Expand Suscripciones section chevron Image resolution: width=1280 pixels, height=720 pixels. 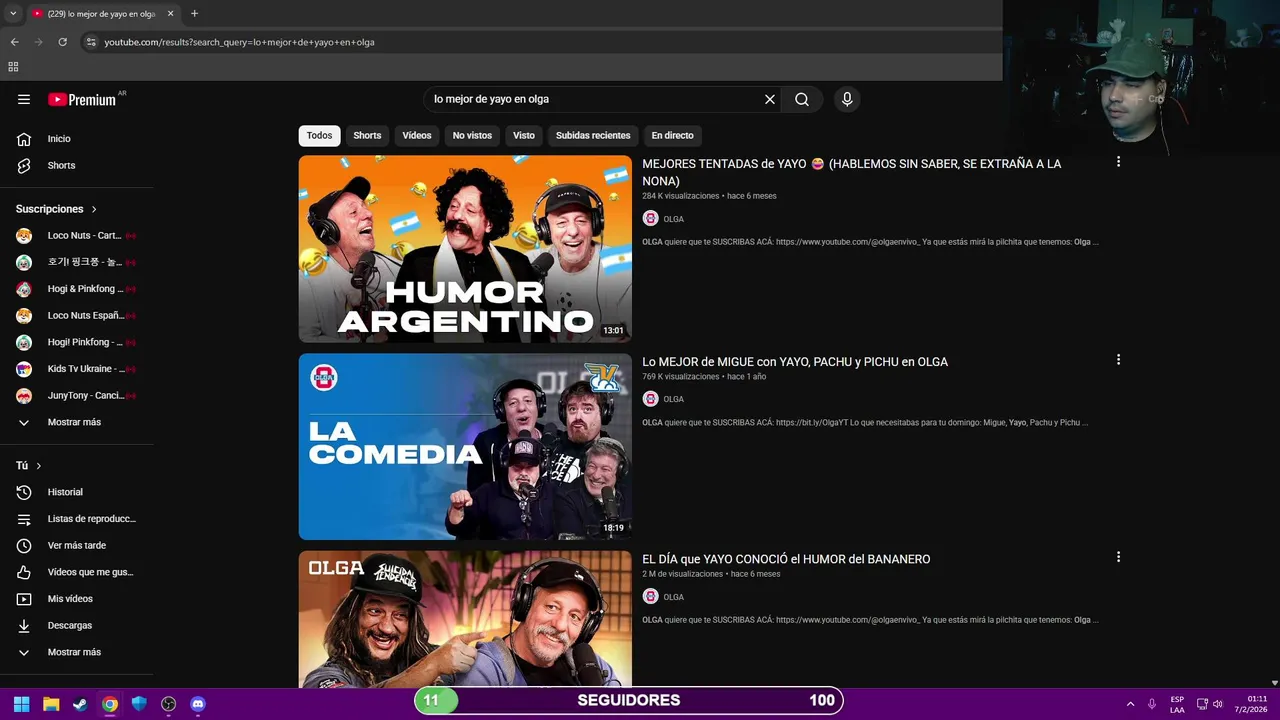pyautogui.click(x=94, y=209)
